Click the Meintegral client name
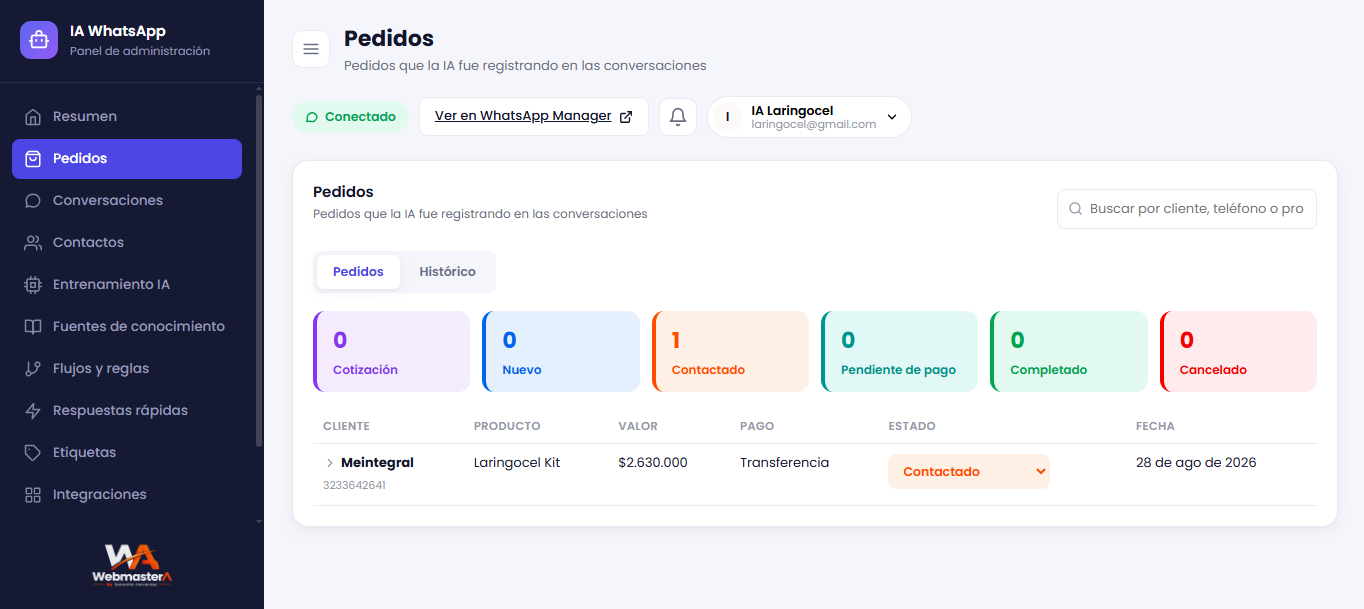Viewport: 1364px width, 609px height. point(377,463)
